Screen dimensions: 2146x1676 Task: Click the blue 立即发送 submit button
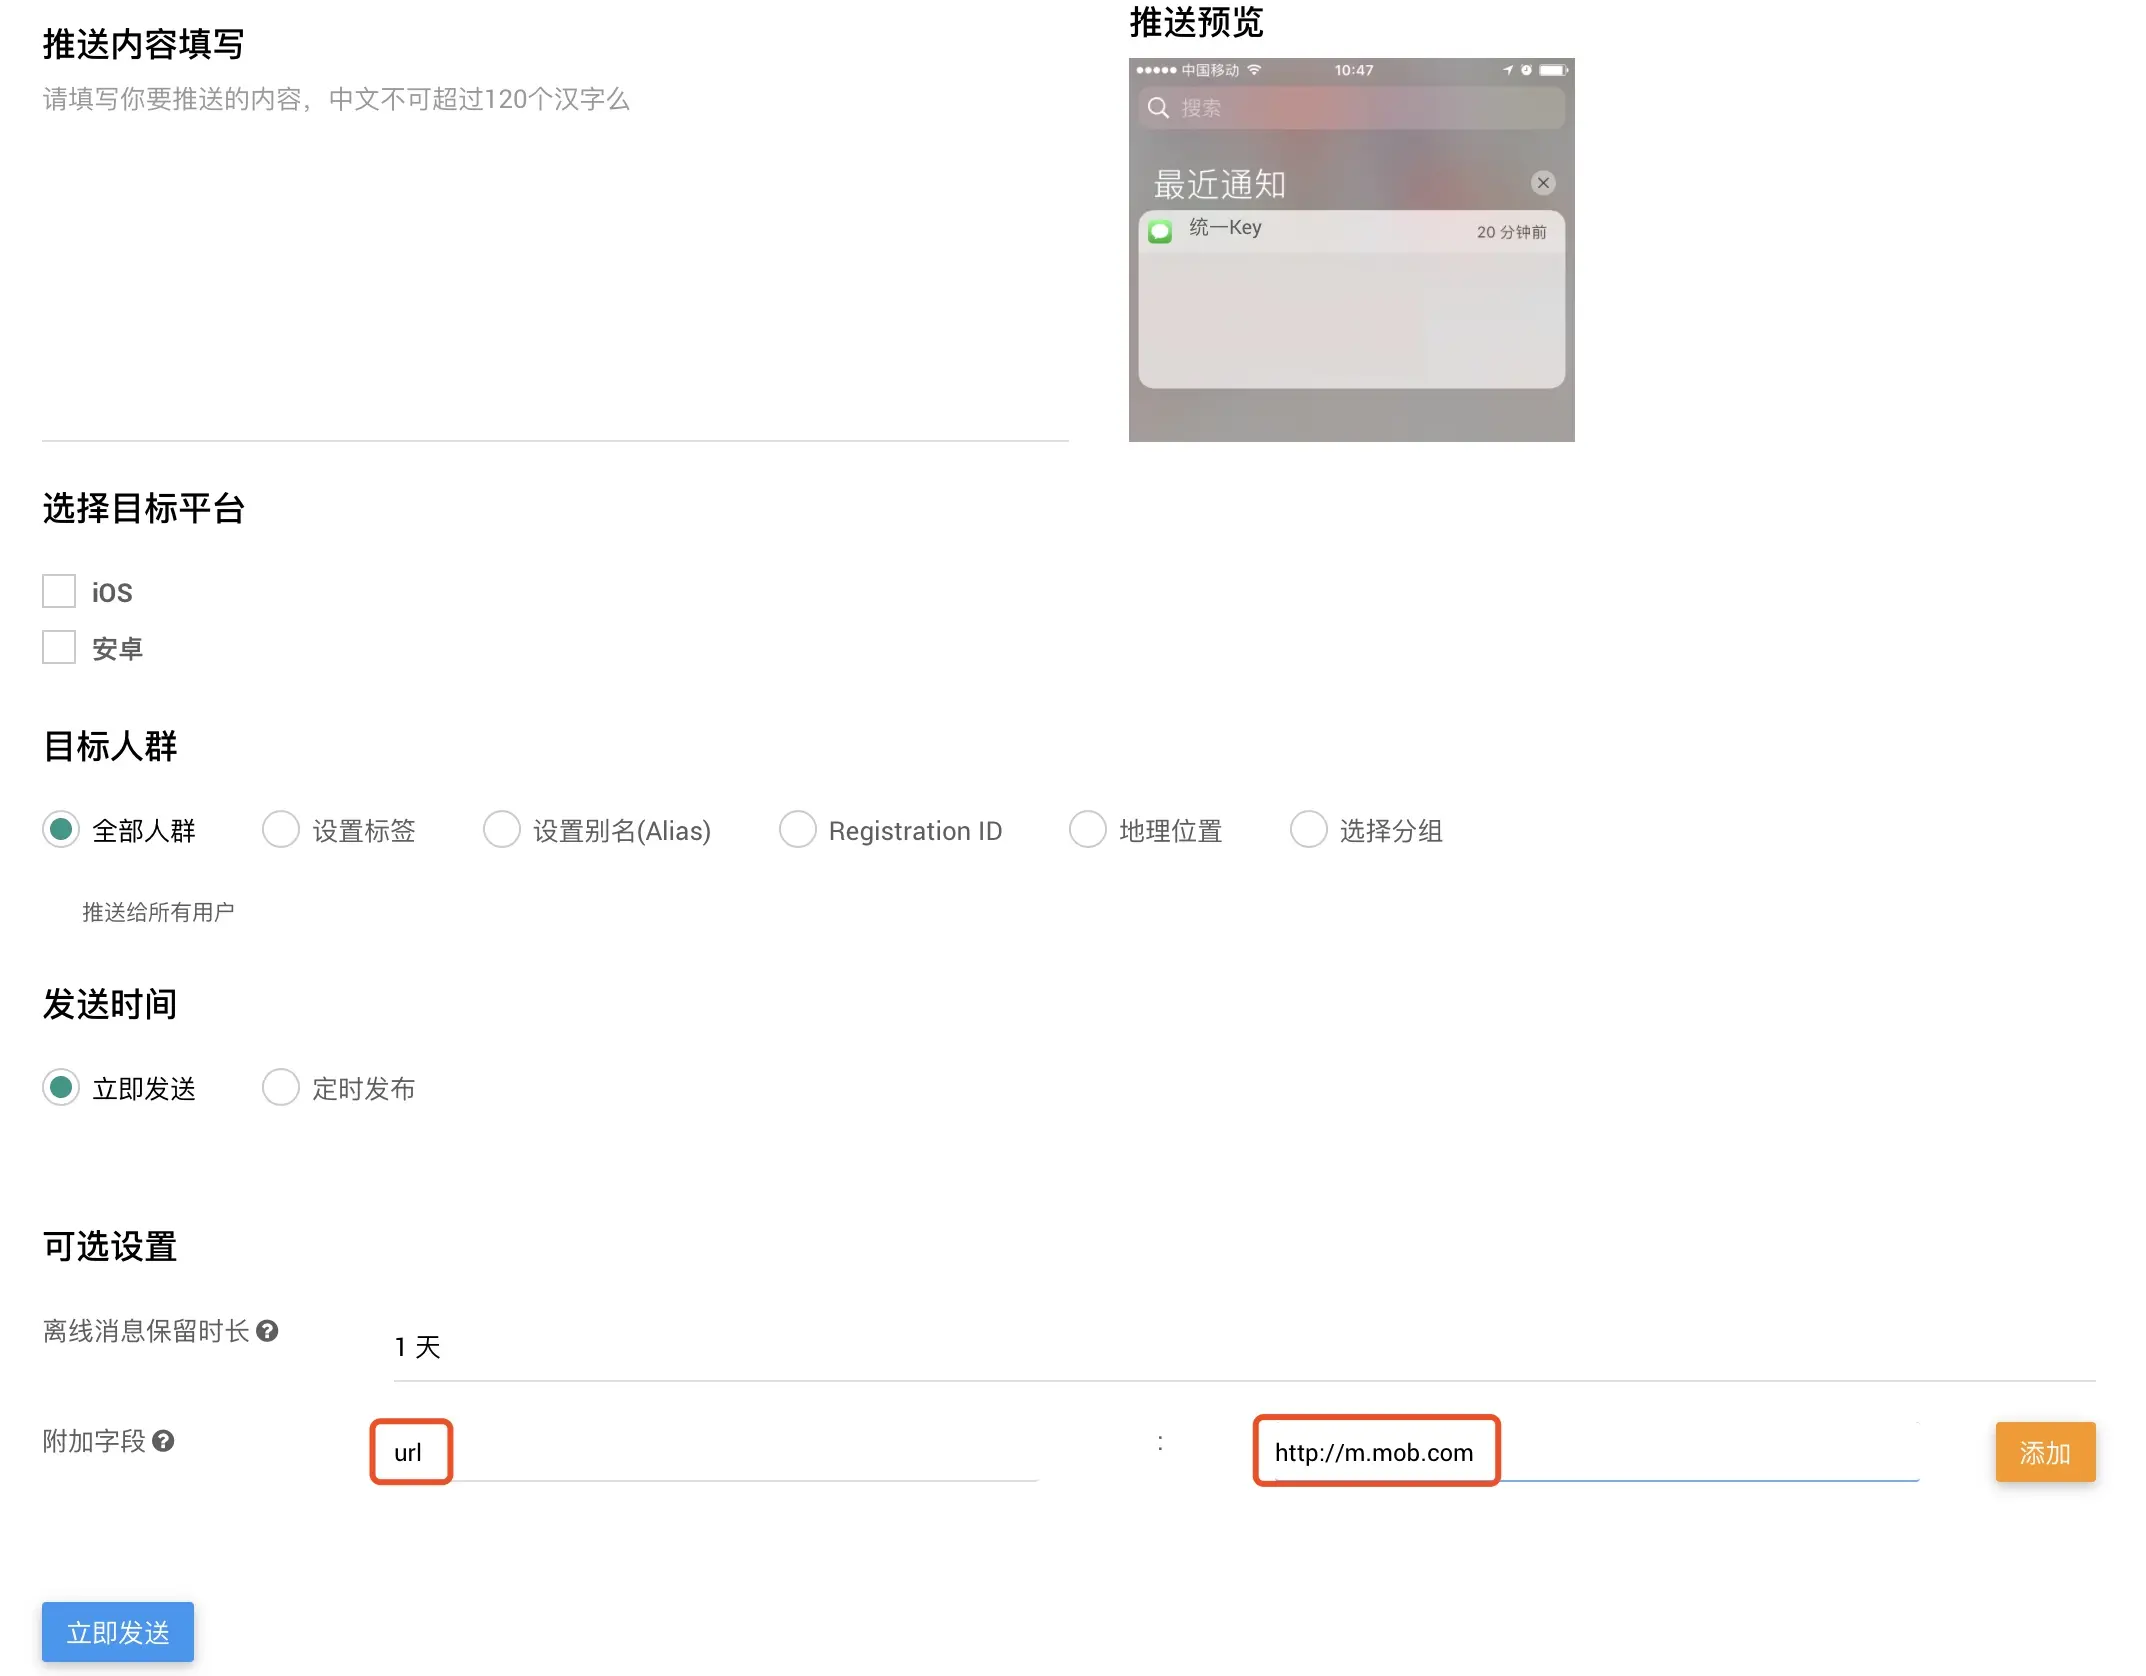[118, 1632]
